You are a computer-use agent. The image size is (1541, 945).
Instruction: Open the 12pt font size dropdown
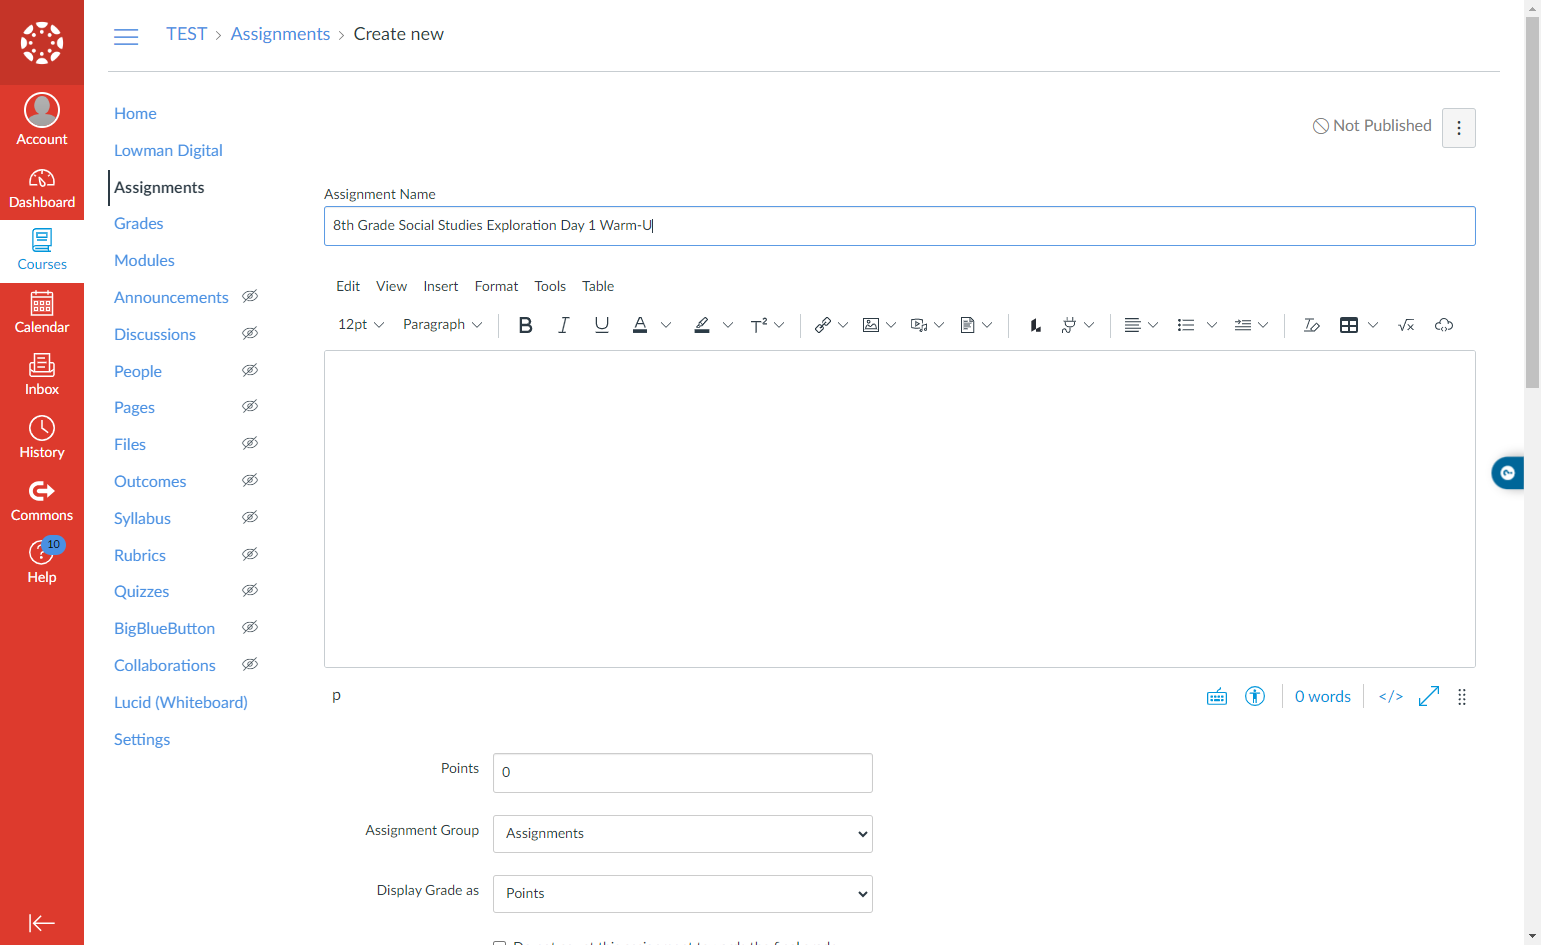[x=361, y=325]
